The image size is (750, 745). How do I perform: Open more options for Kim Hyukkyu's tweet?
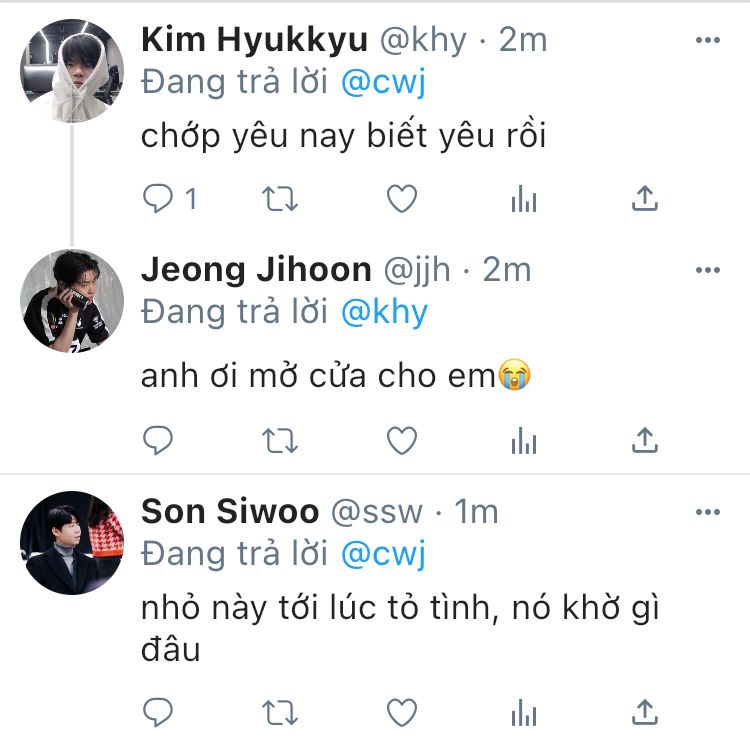point(708,40)
